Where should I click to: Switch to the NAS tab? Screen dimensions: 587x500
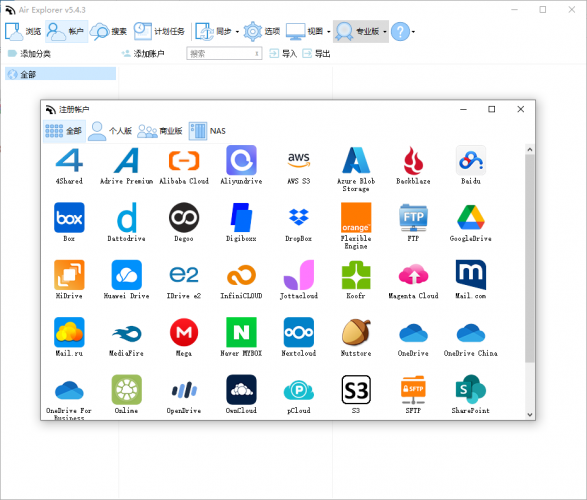click(207, 131)
